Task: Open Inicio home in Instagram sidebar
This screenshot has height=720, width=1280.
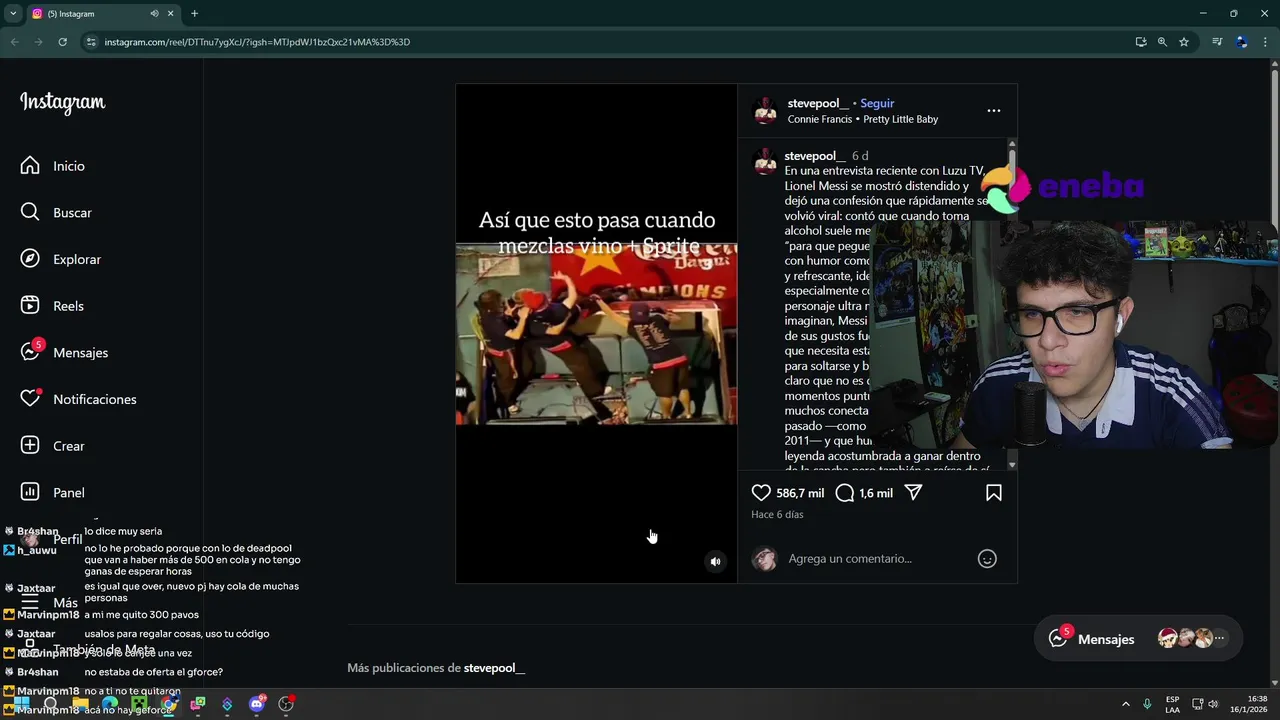Action: (x=53, y=166)
